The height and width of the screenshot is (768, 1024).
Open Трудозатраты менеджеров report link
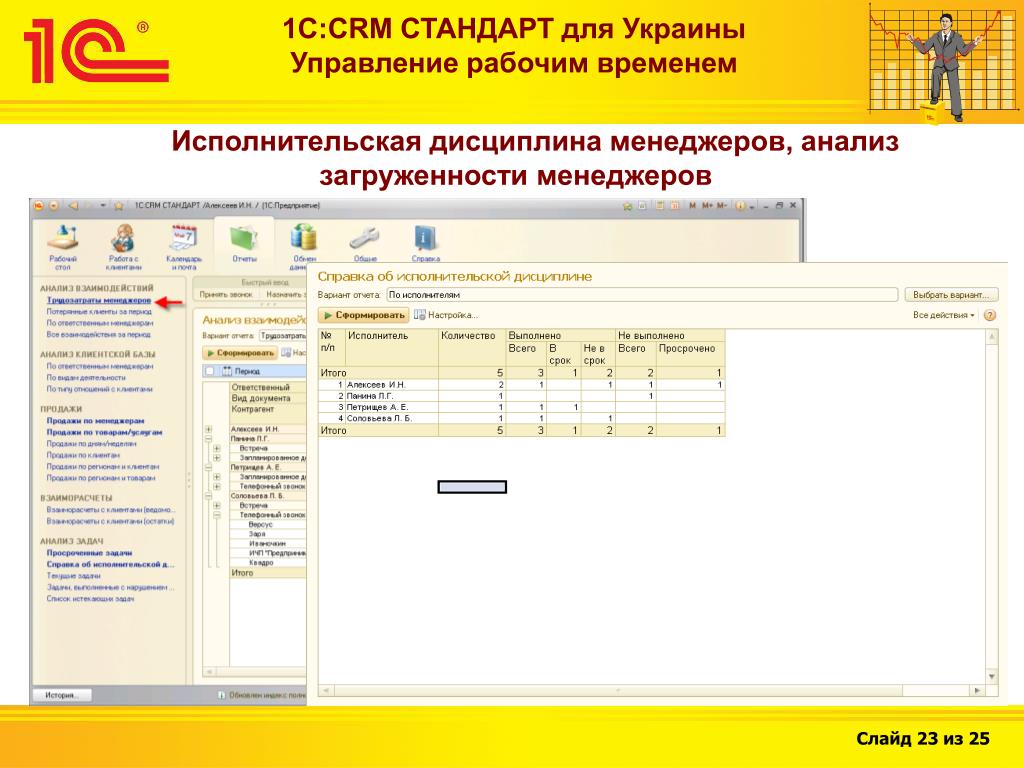click(99, 300)
